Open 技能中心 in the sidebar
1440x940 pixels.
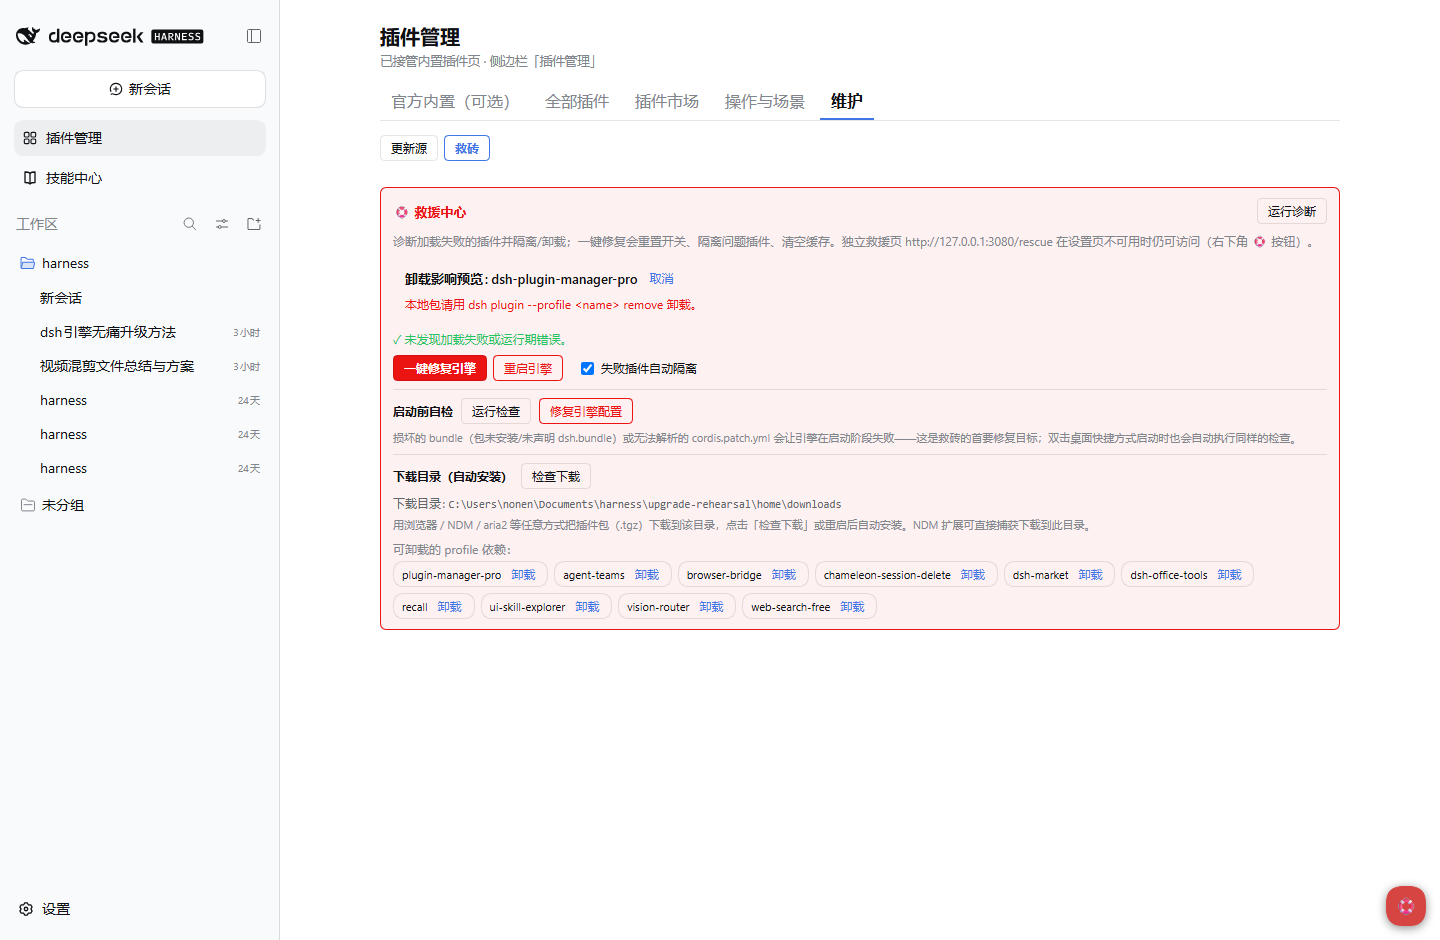[140, 178]
